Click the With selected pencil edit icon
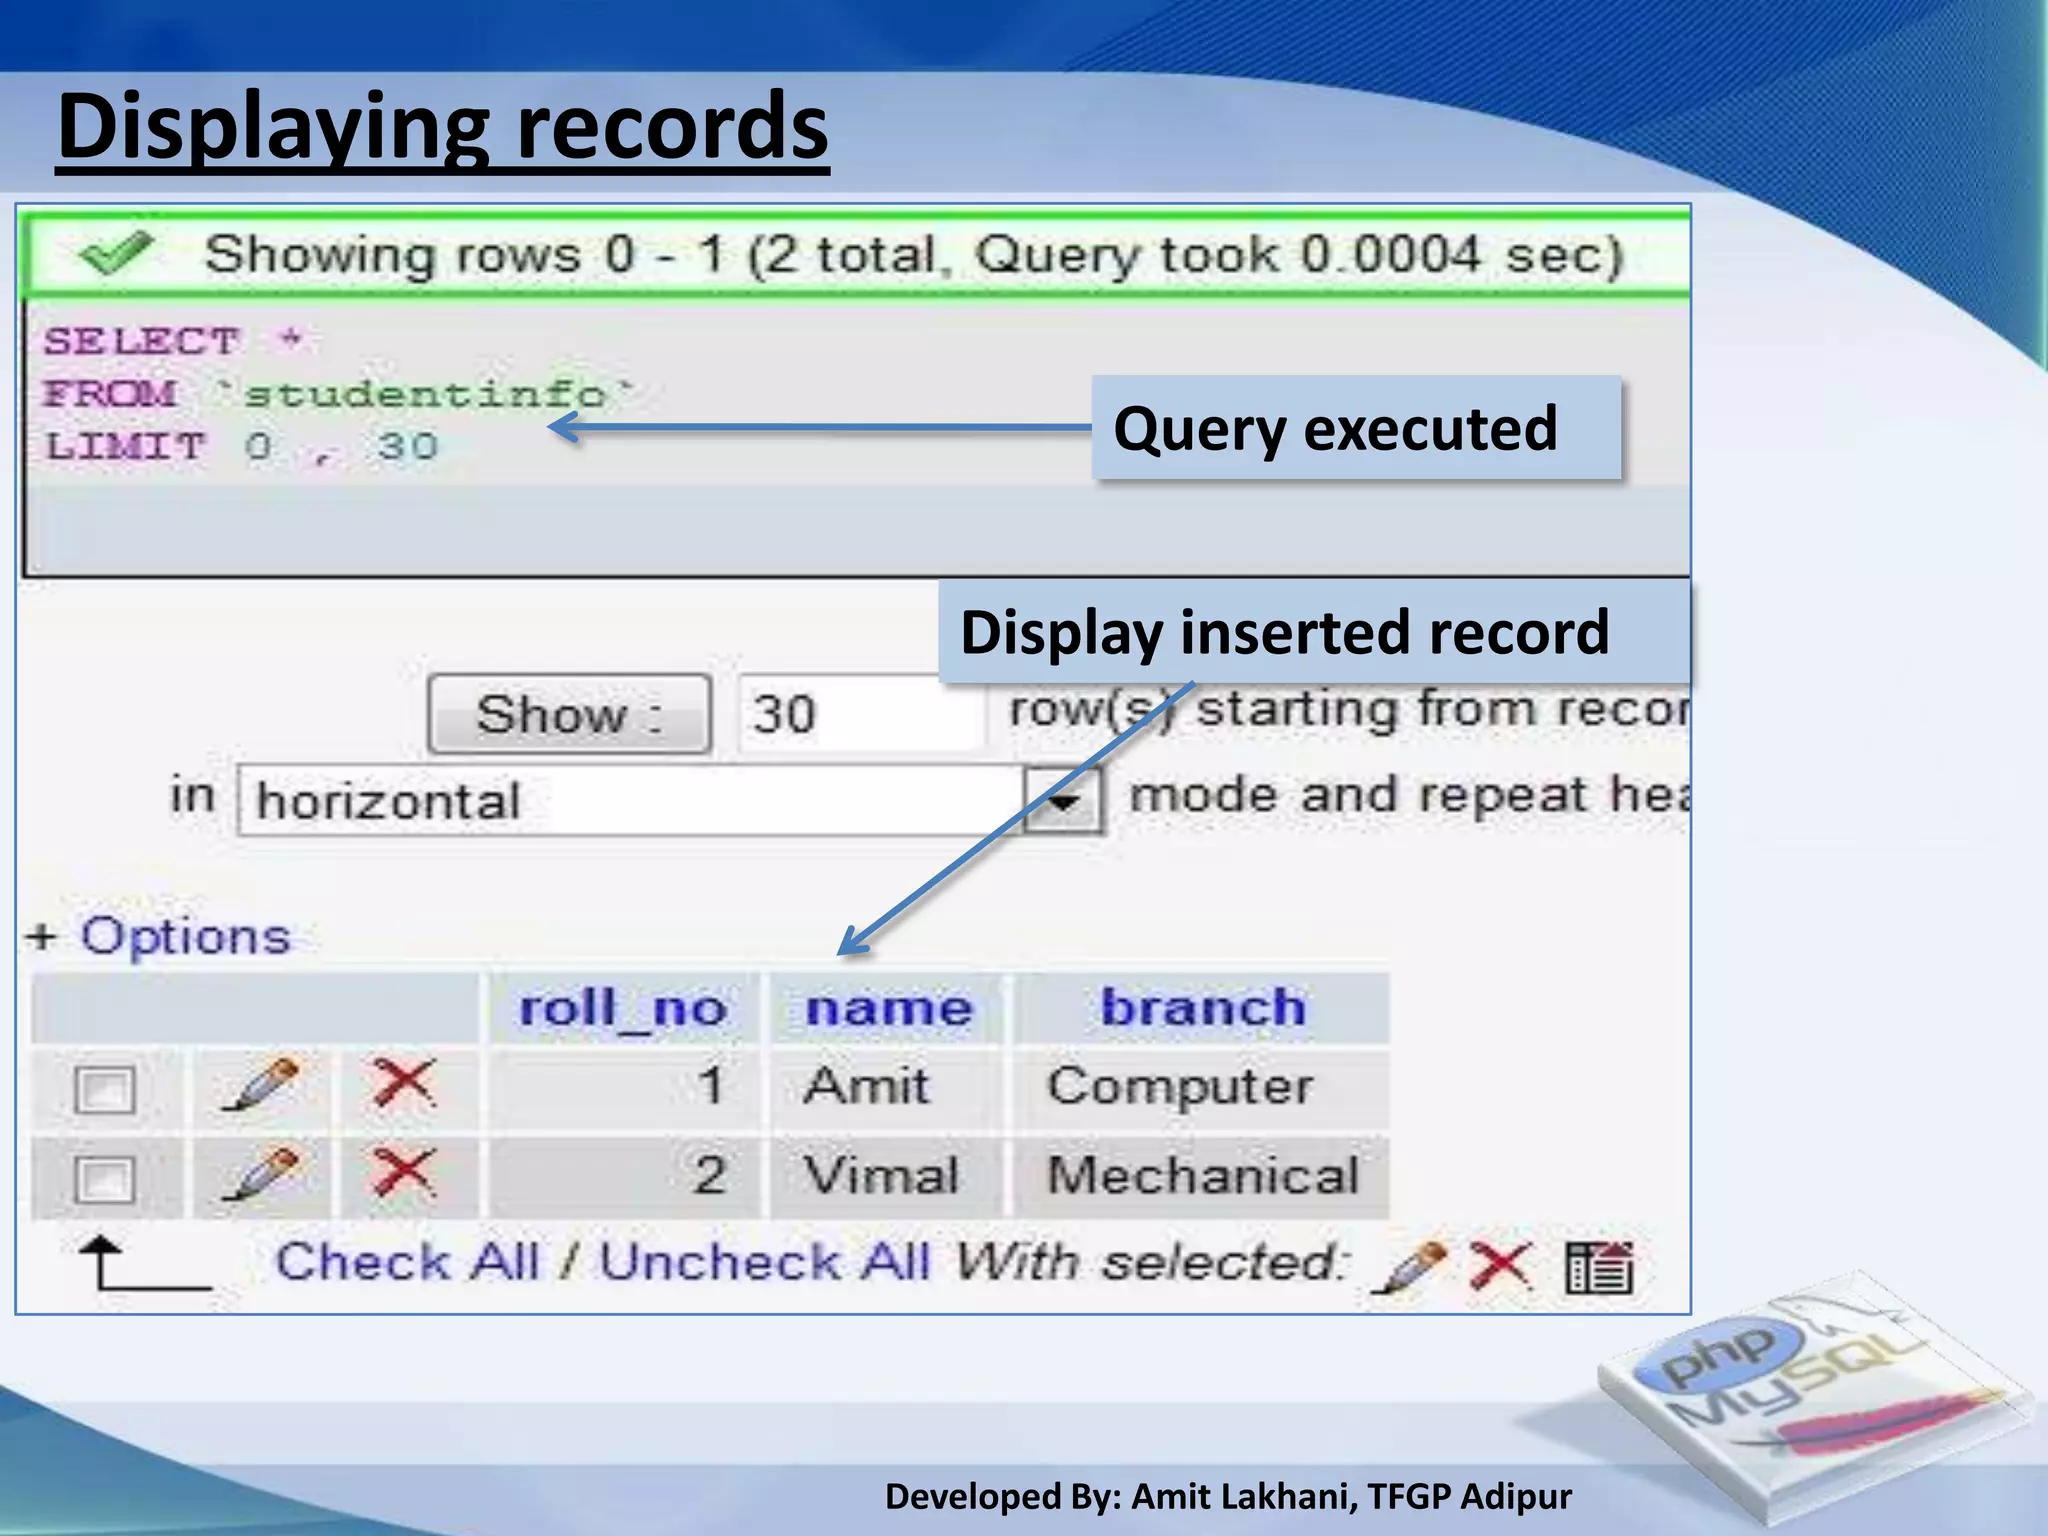The width and height of the screenshot is (2048, 1536). (1409, 1267)
